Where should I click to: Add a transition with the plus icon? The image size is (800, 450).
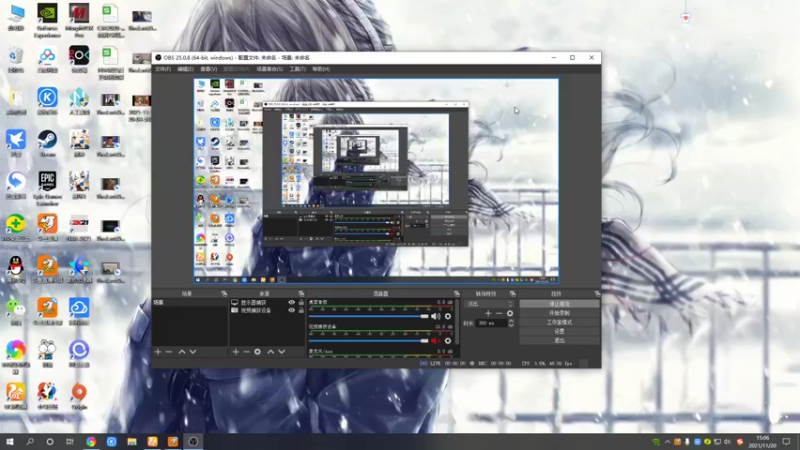(488, 313)
